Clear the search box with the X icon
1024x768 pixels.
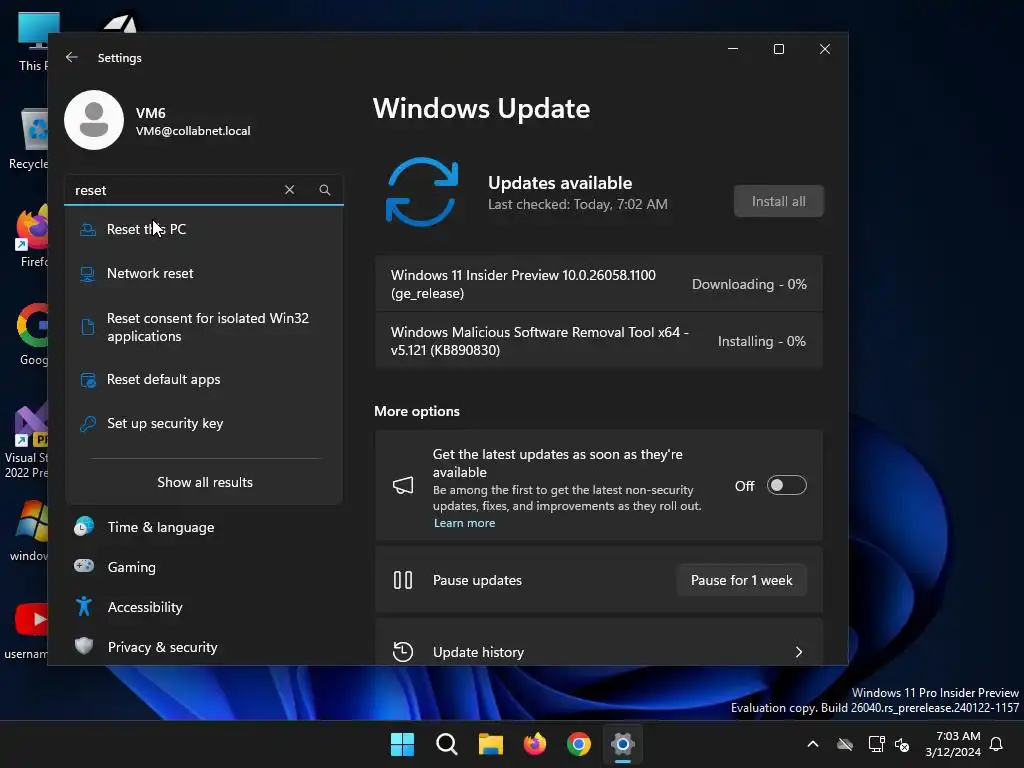click(289, 189)
